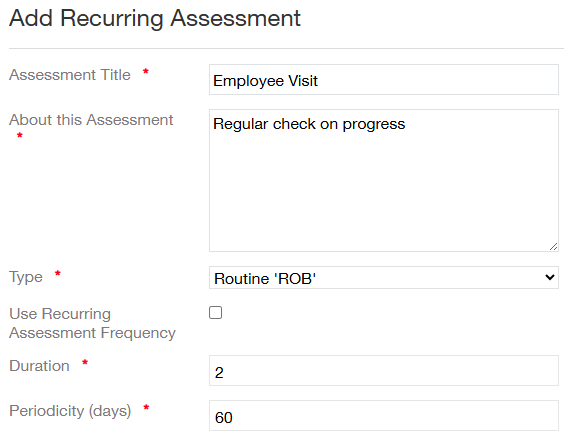Click the Duration field with value 2
This screenshot has width=564, height=434.
(x=383, y=371)
